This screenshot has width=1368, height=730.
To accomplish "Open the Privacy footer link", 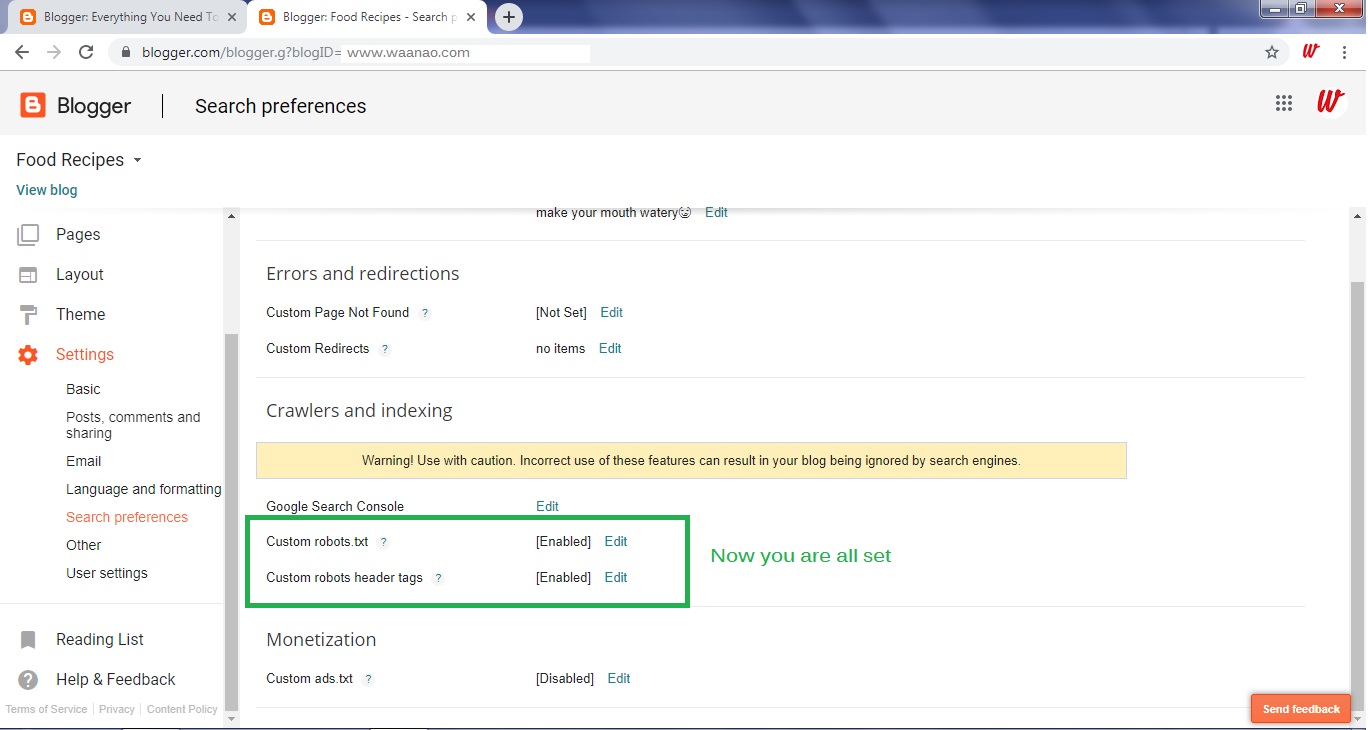I will [117, 710].
